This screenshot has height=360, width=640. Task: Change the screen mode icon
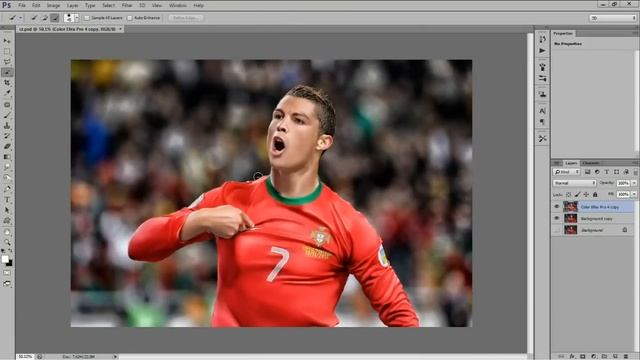(7, 283)
